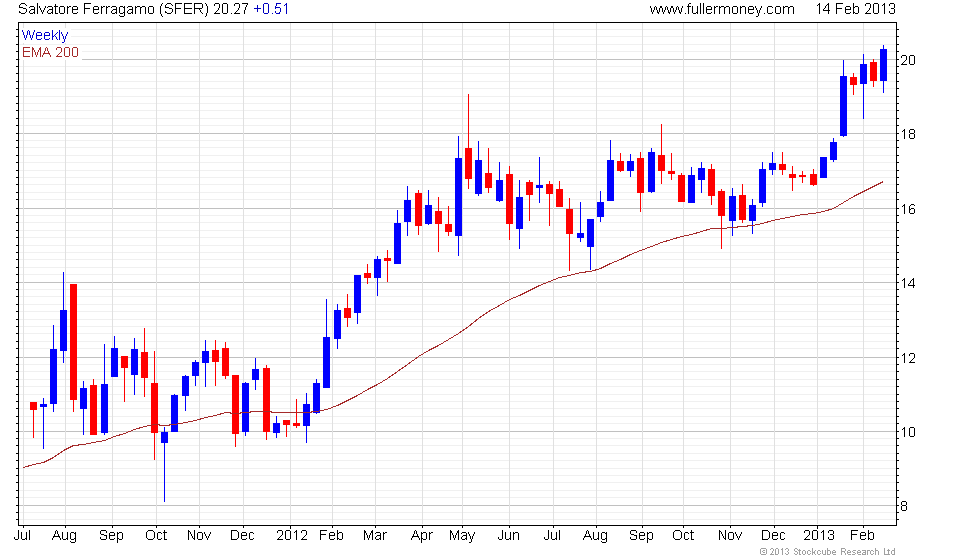Click the blue candle with the lowest wick near 8
The image size is (980, 560).
(x=164, y=466)
